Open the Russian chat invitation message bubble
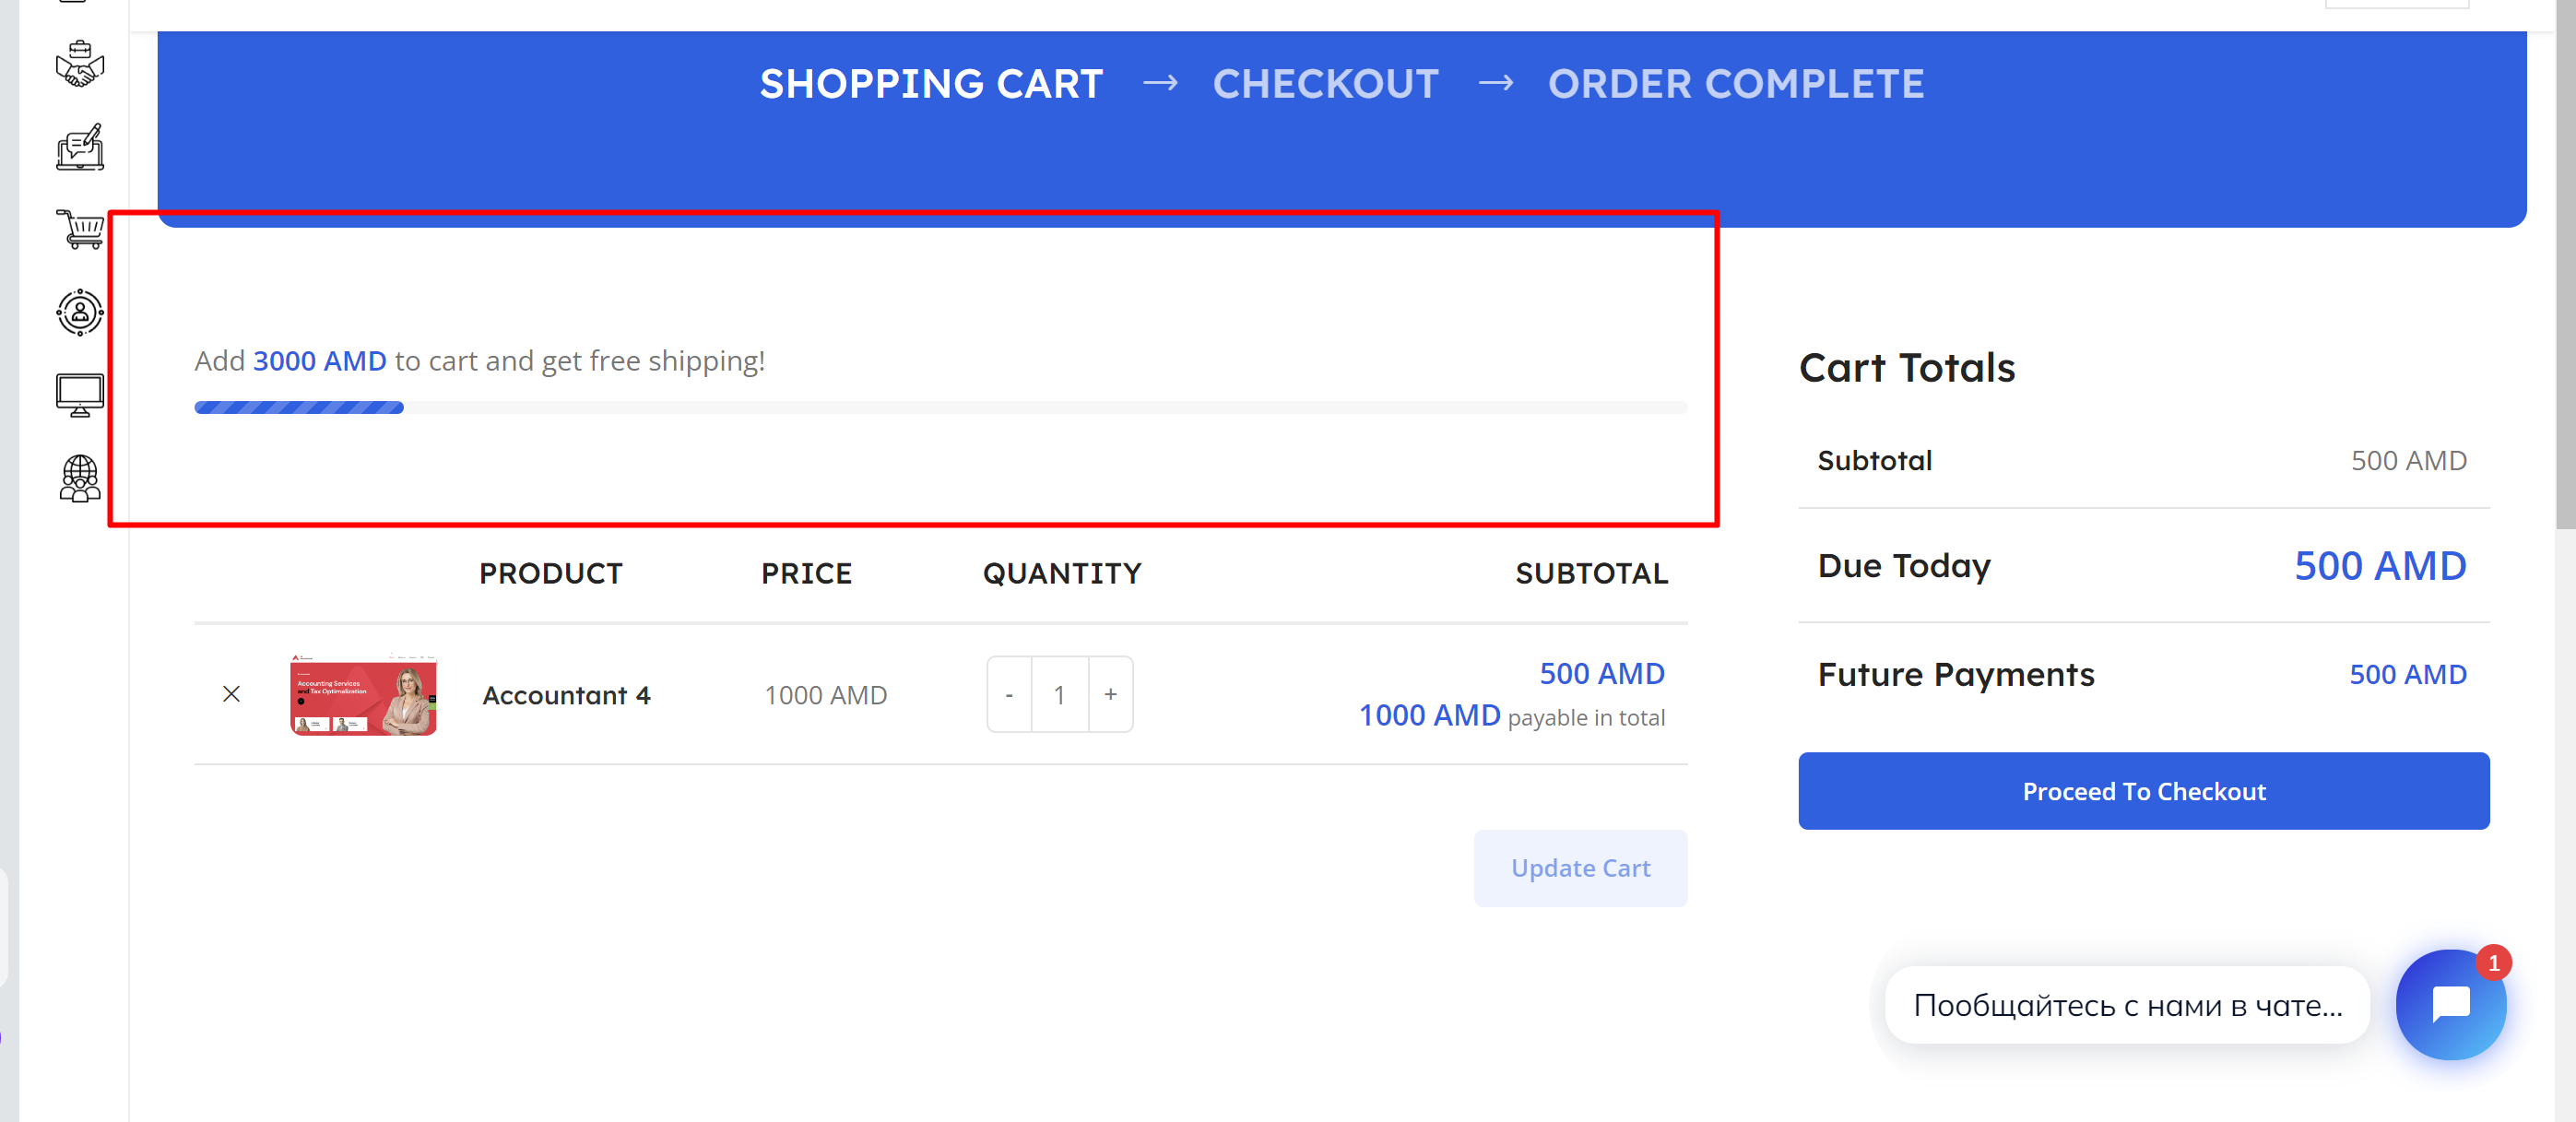Viewport: 2576px width, 1122px height. (2127, 1005)
